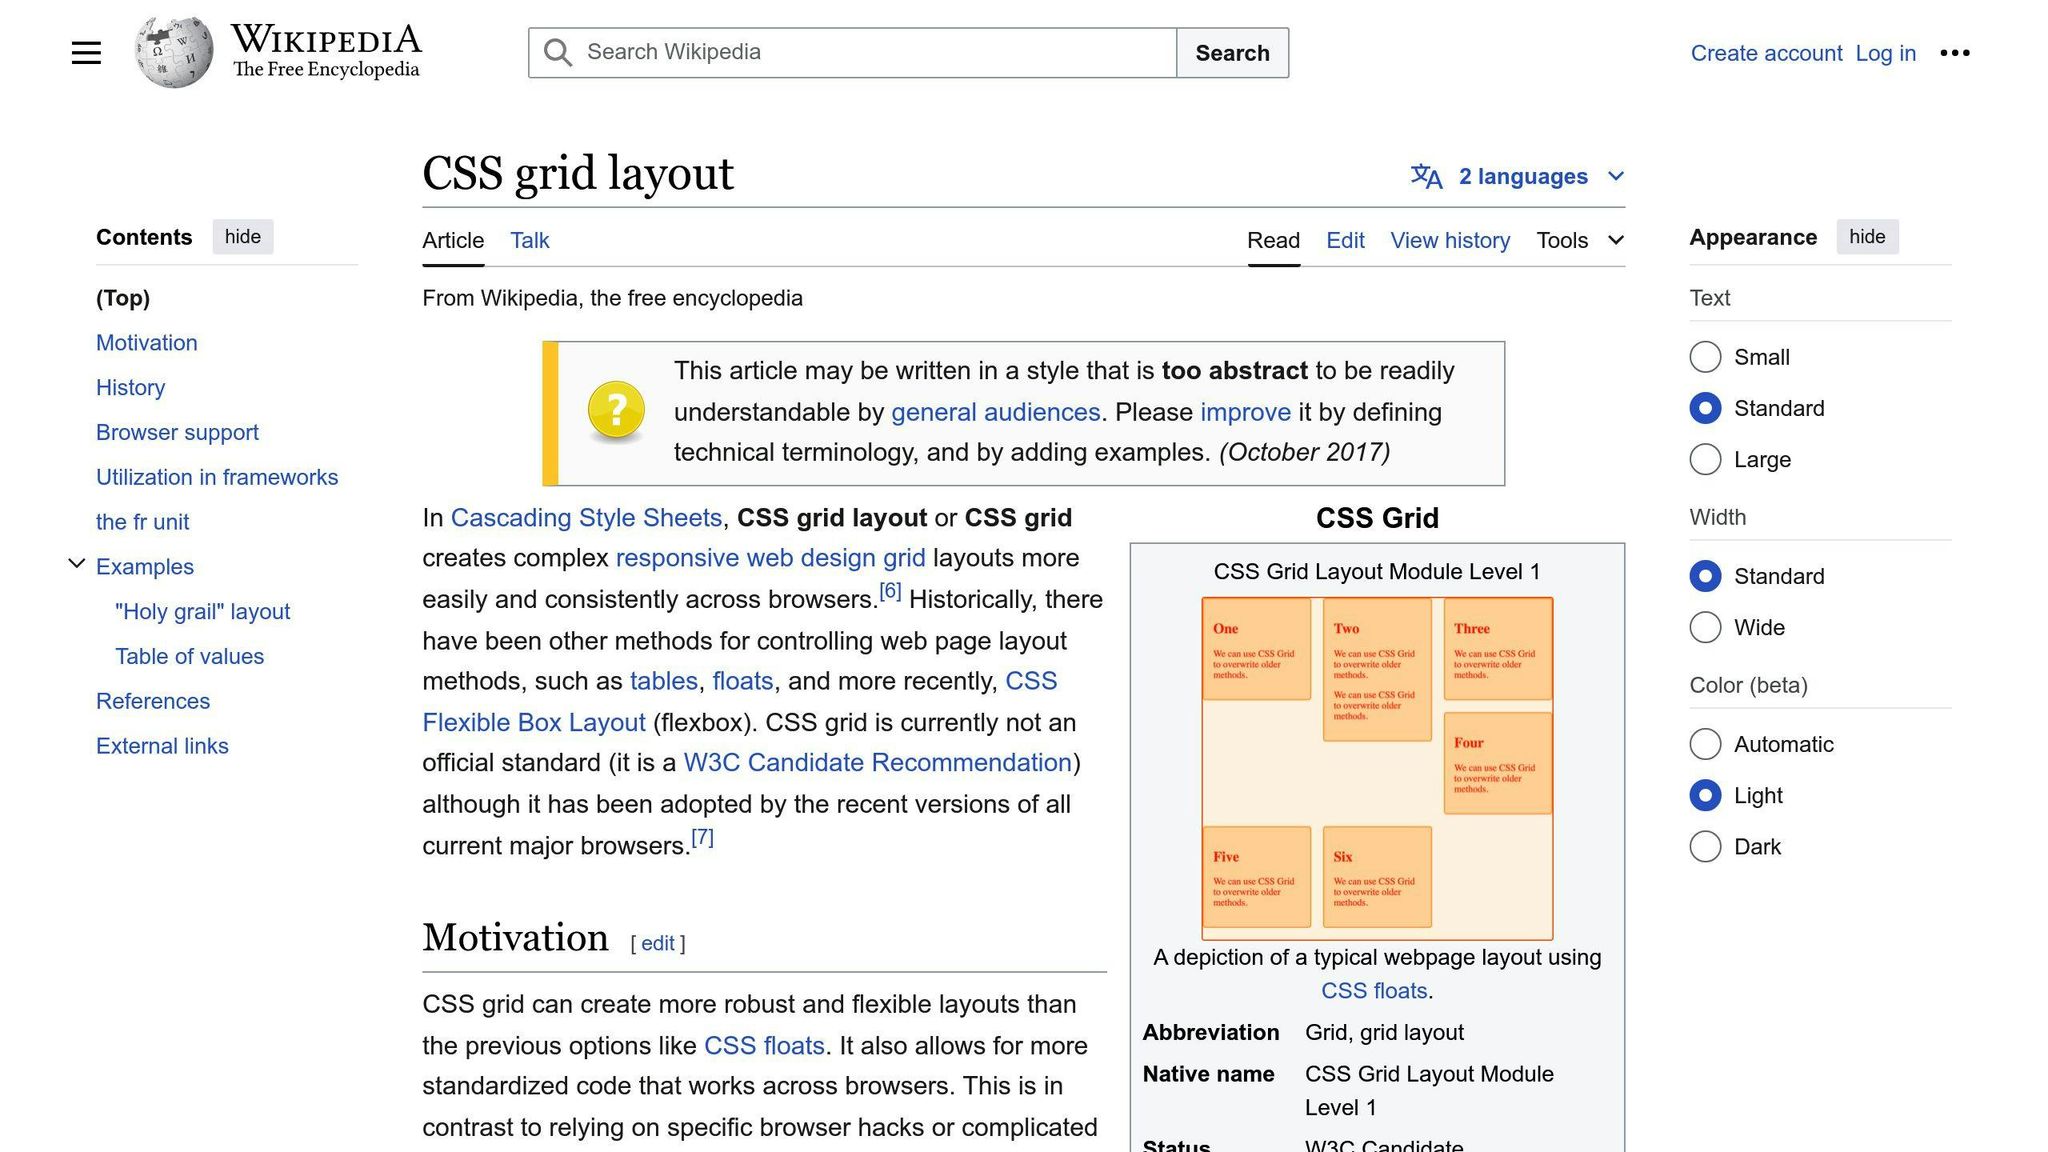Go to Examples in Contents
This screenshot has width=2048, height=1152.
coord(145,567)
